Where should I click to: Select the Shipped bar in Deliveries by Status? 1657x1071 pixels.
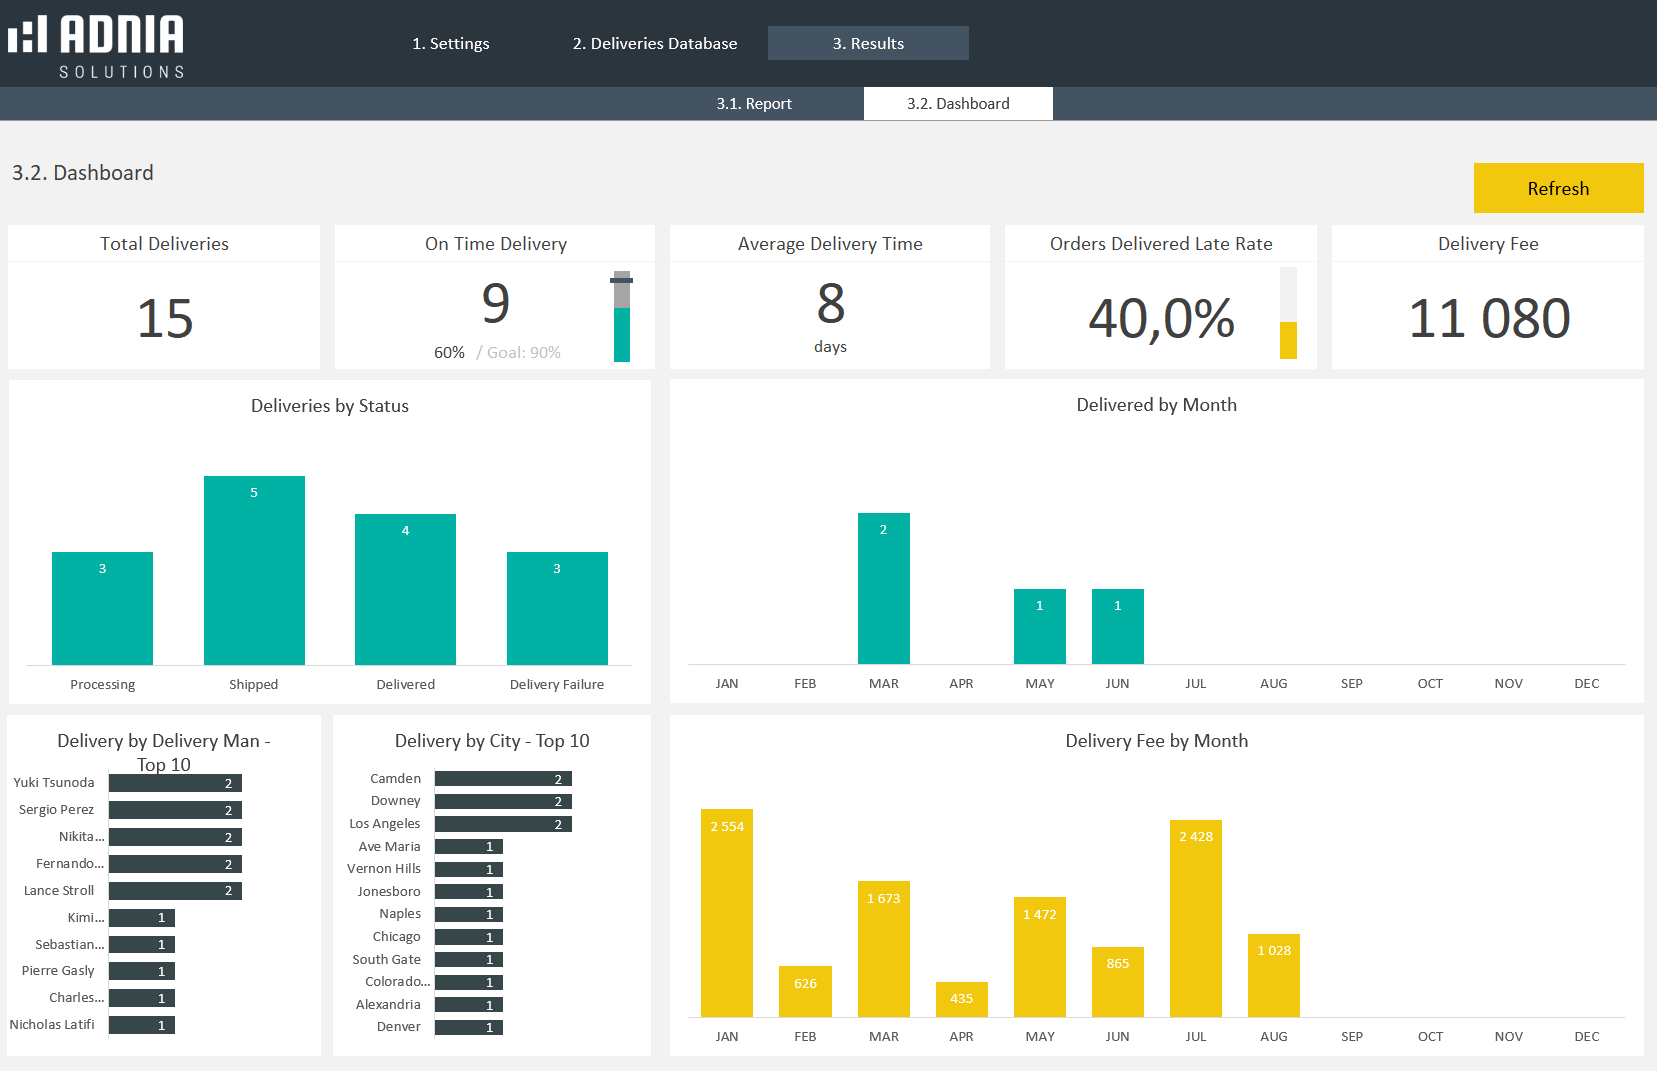254,570
